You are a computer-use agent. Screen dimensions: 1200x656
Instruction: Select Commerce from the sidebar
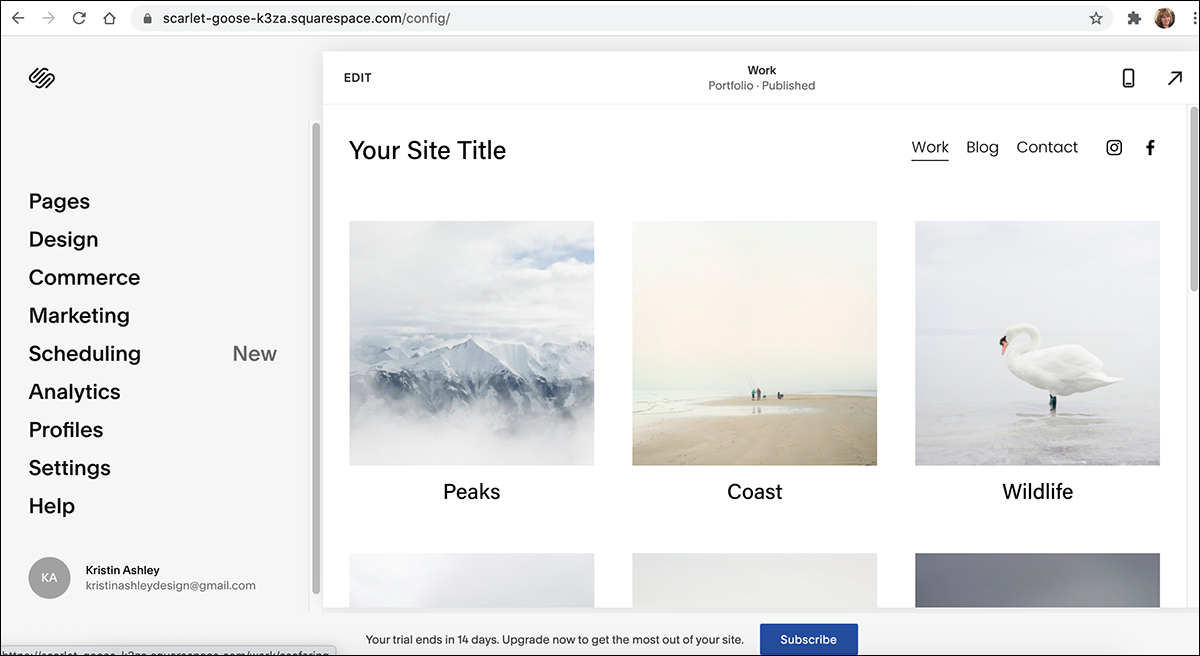pyautogui.click(x=84, y=277)
